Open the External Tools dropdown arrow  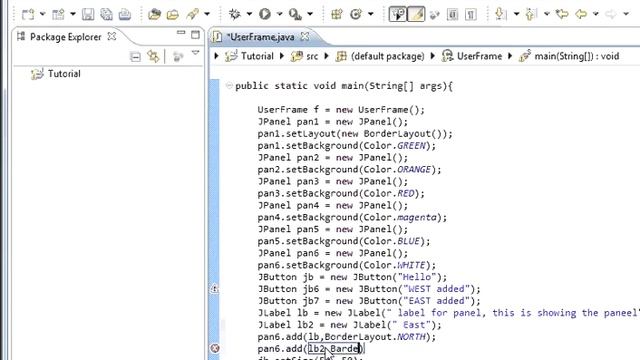pyautogui.click(x=310, y=14)
